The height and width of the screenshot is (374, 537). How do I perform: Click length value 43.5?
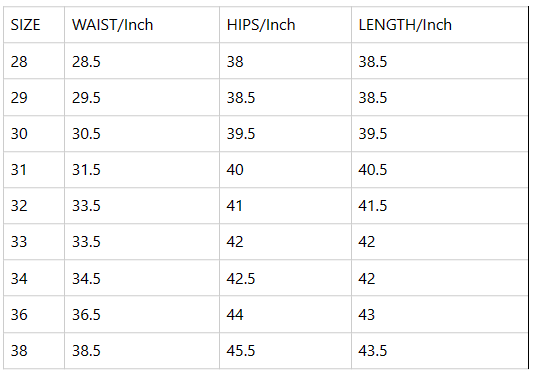(373, 351)
